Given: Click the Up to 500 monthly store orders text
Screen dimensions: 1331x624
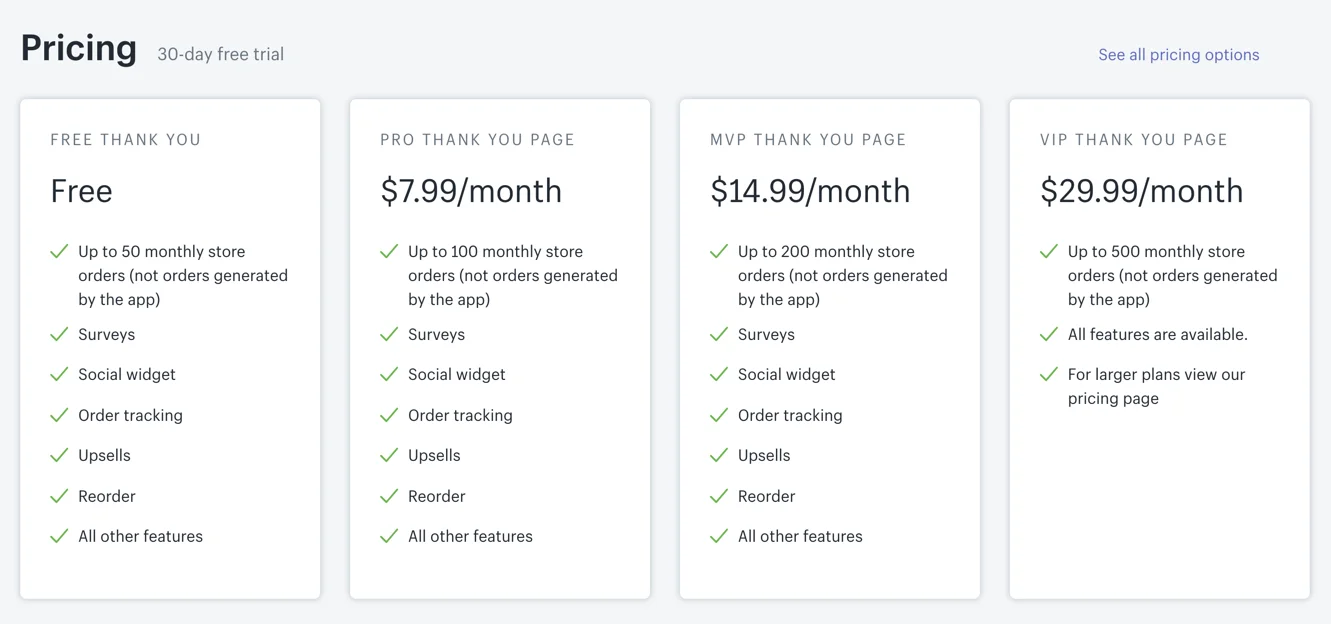Looking at the screenshot, I should click(1172, 275).
